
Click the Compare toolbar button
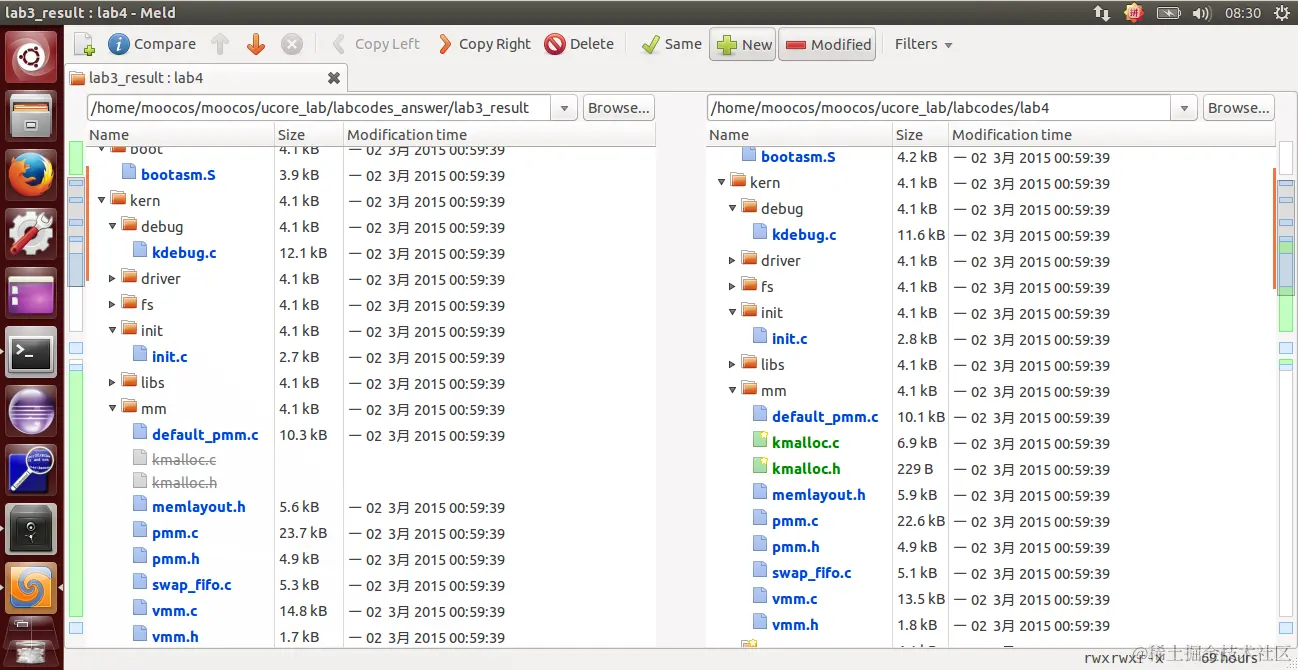pyautogui.click(x=152, y=44)
